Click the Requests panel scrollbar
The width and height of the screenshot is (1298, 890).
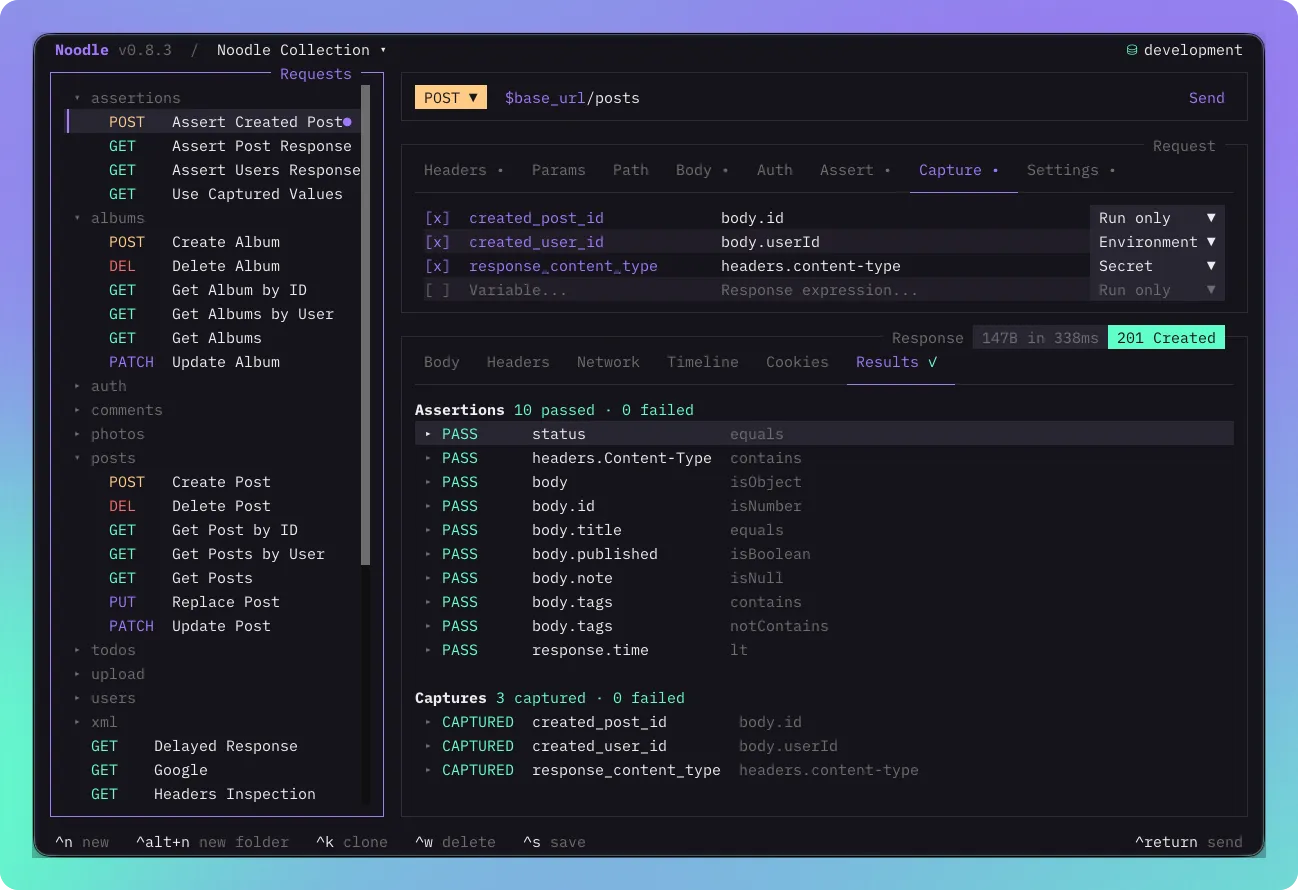[x=365, y=325]
